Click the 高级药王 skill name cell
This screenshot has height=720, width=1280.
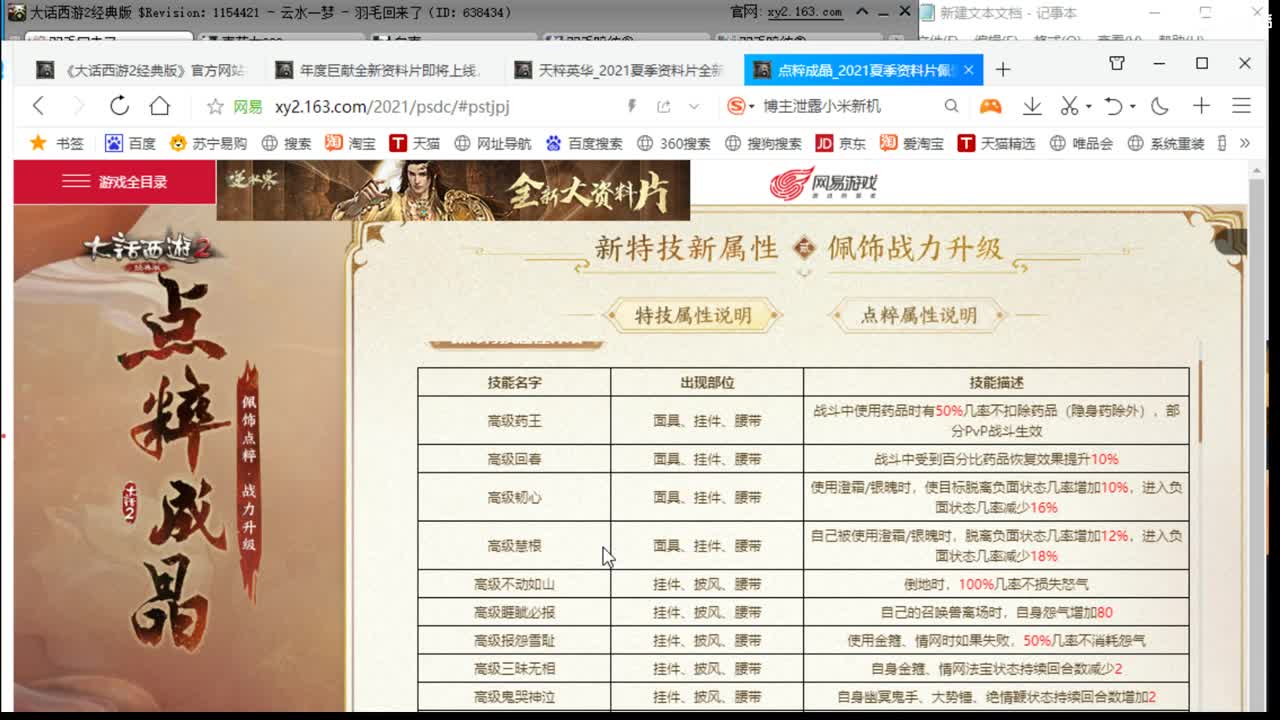514,421
